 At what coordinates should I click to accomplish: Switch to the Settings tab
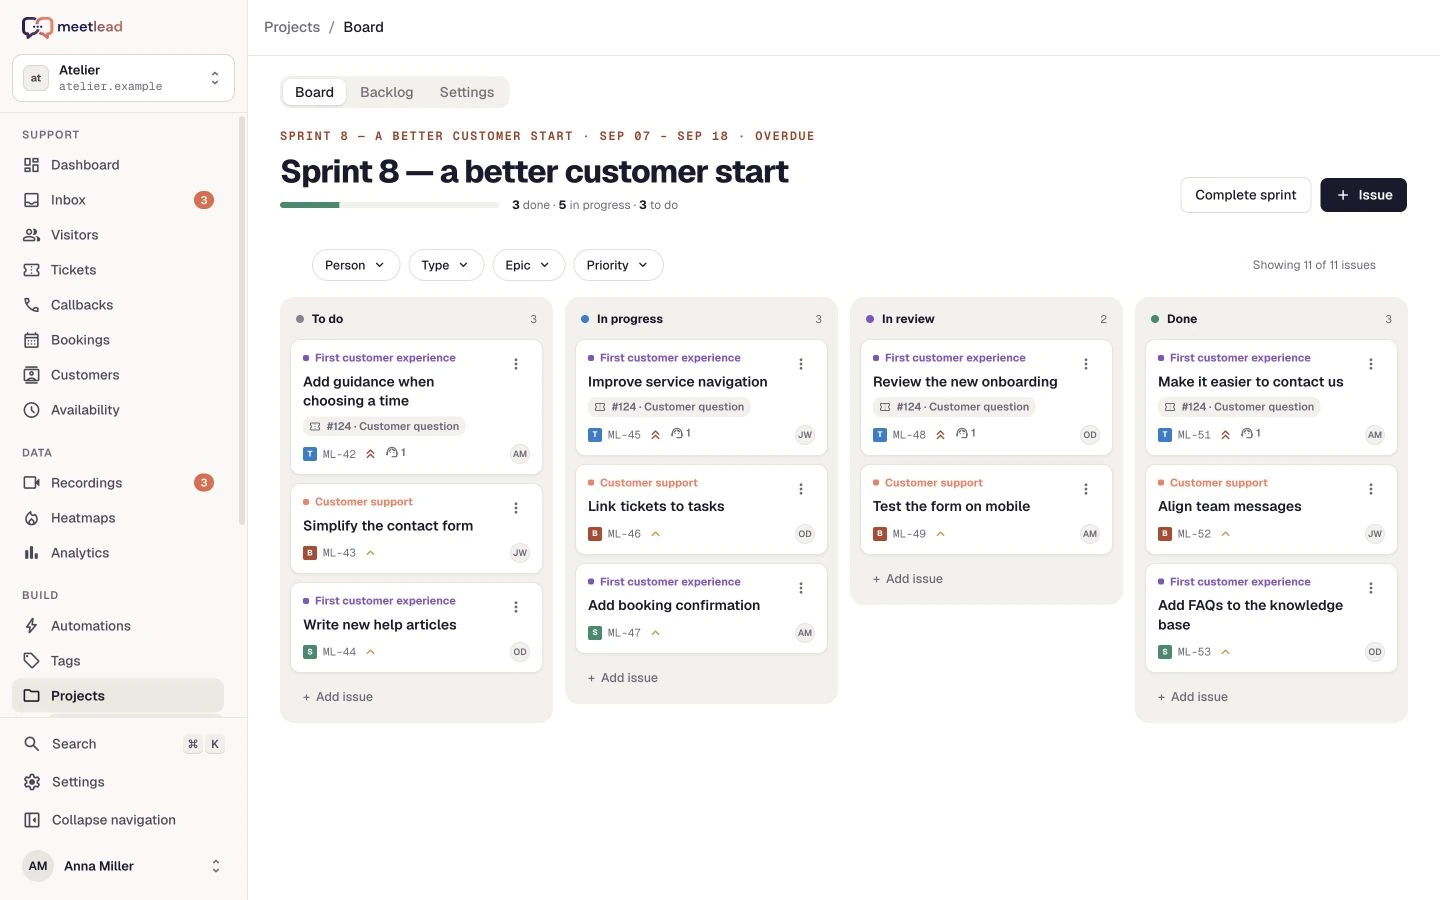467,92
